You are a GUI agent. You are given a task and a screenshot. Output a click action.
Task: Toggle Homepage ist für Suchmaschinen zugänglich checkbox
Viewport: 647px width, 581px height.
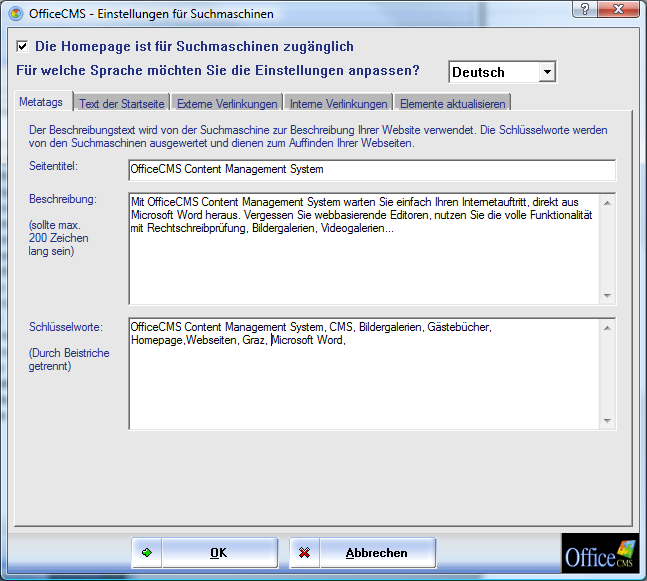tap(22, 46)
